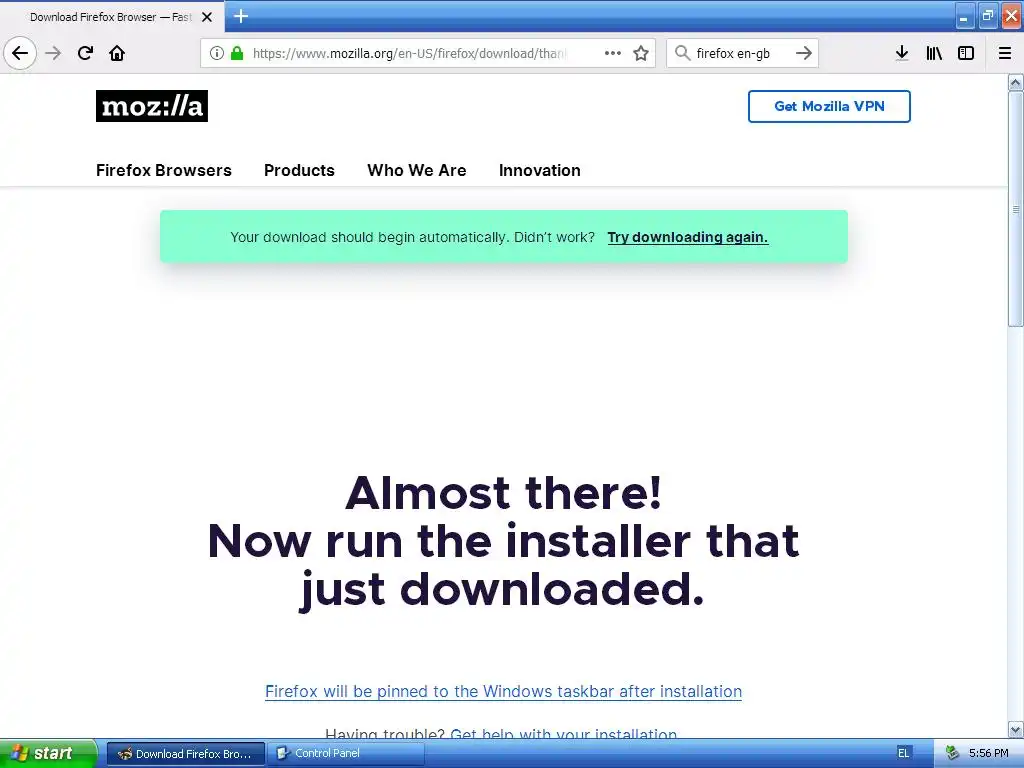The width and height of the screenshot is (1024, 768).
Task: Go back to the previous page
Action: point(20,53)
